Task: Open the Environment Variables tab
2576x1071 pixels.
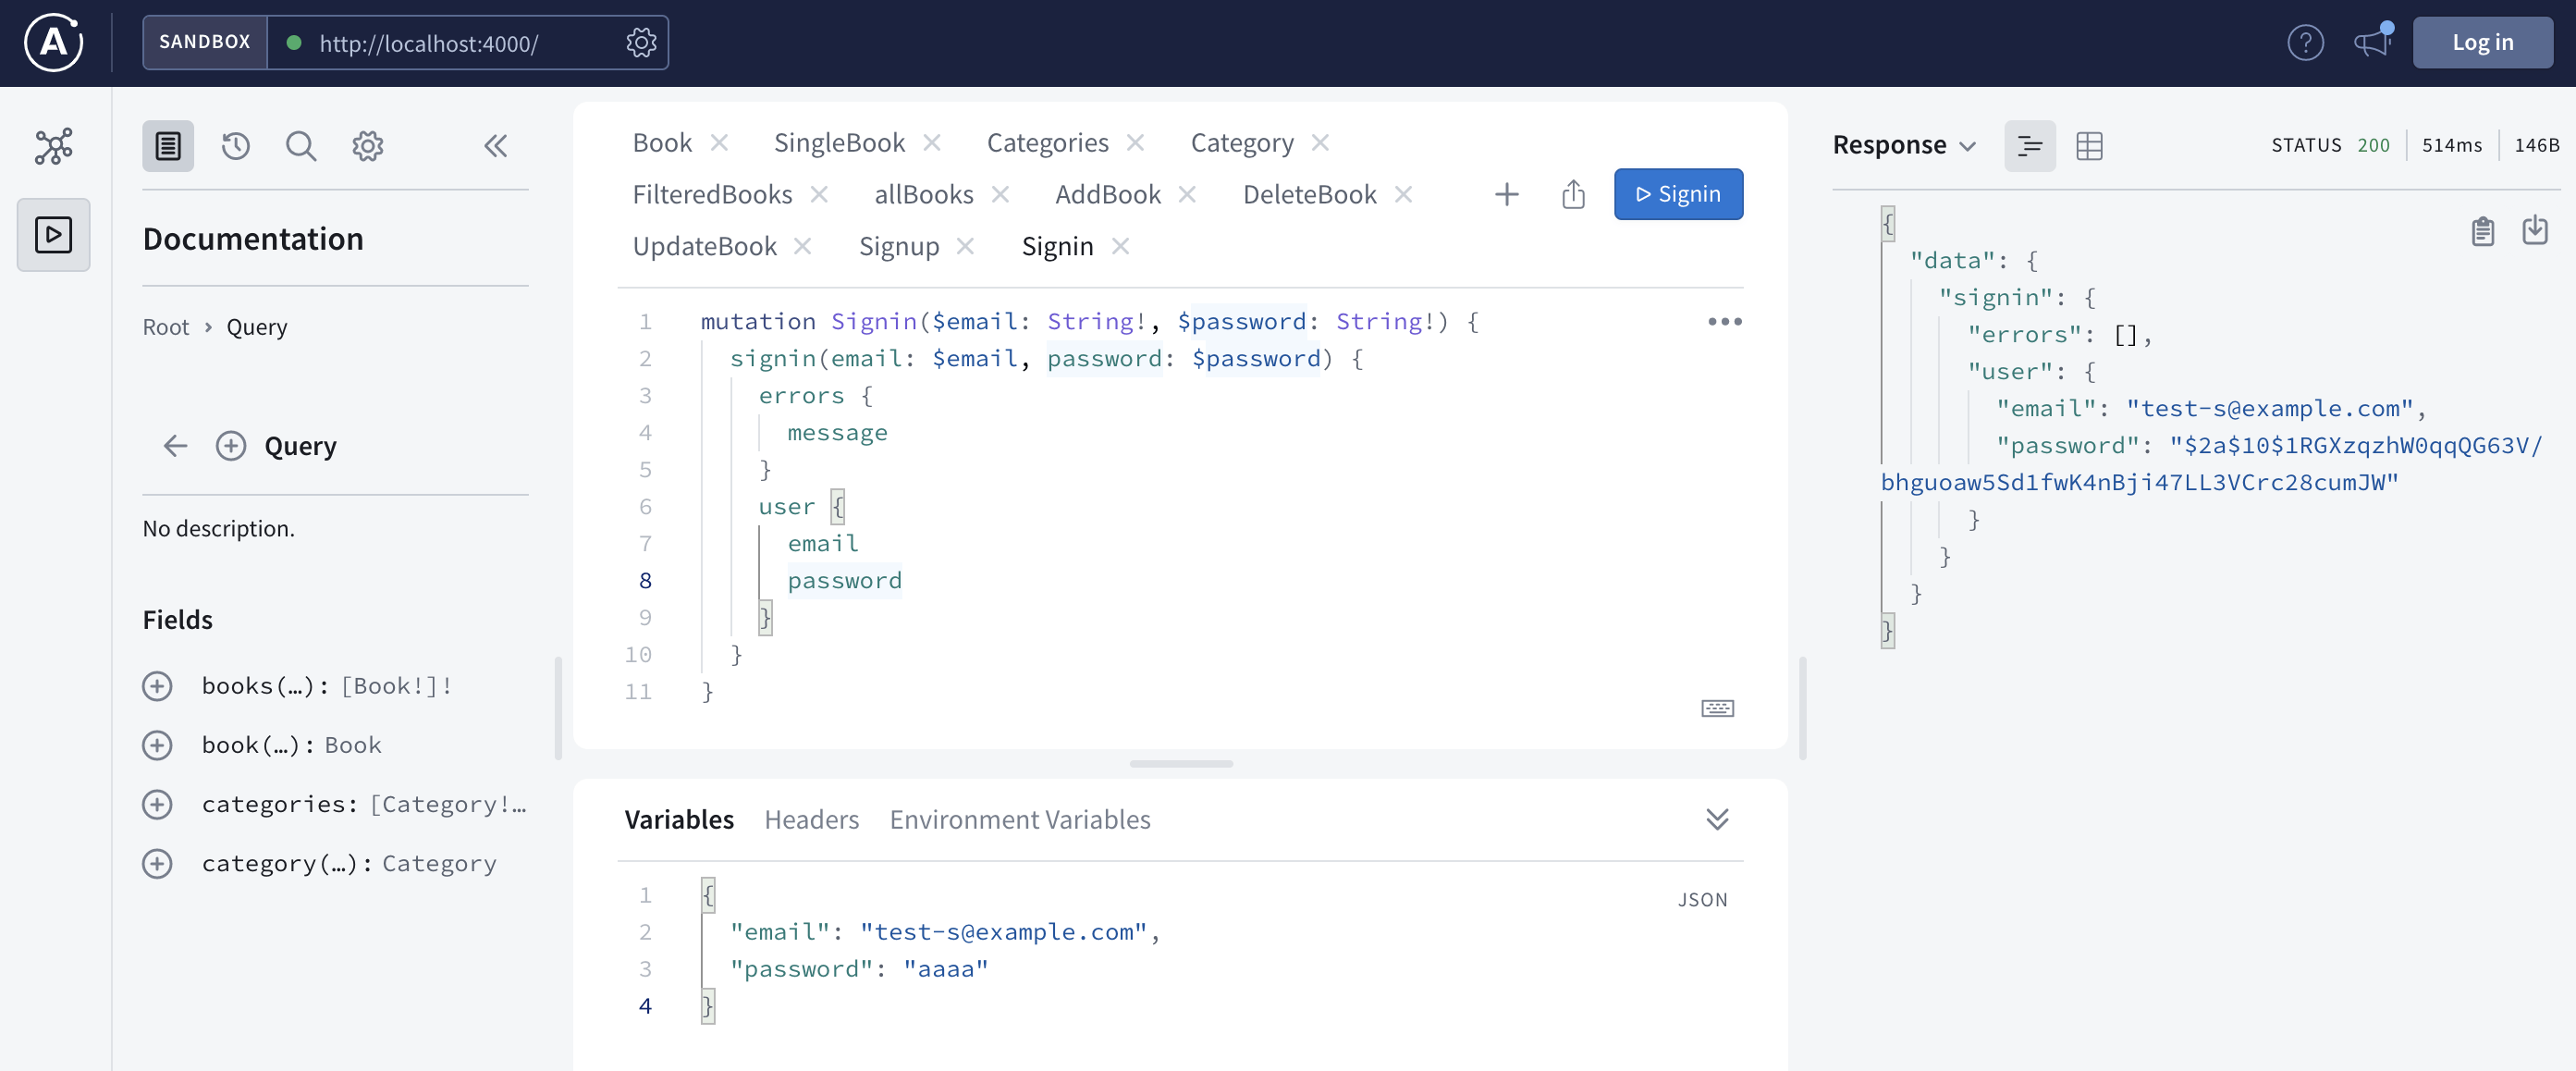Action: tap(1019, 819)
